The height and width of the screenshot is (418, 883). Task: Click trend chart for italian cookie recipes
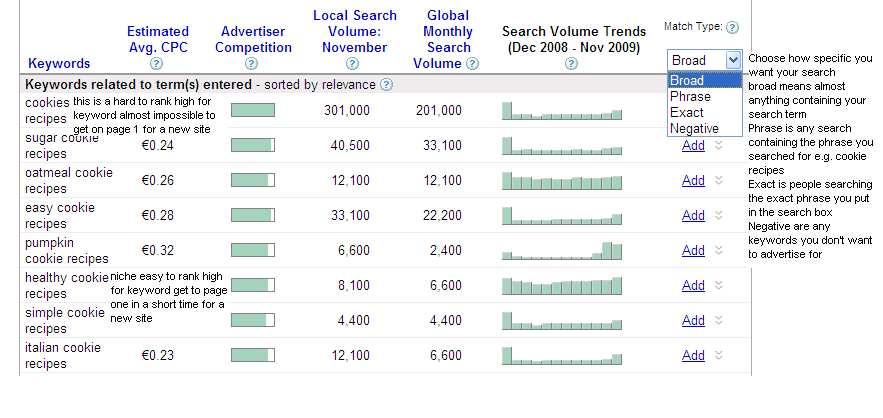(x=562, y=355)
